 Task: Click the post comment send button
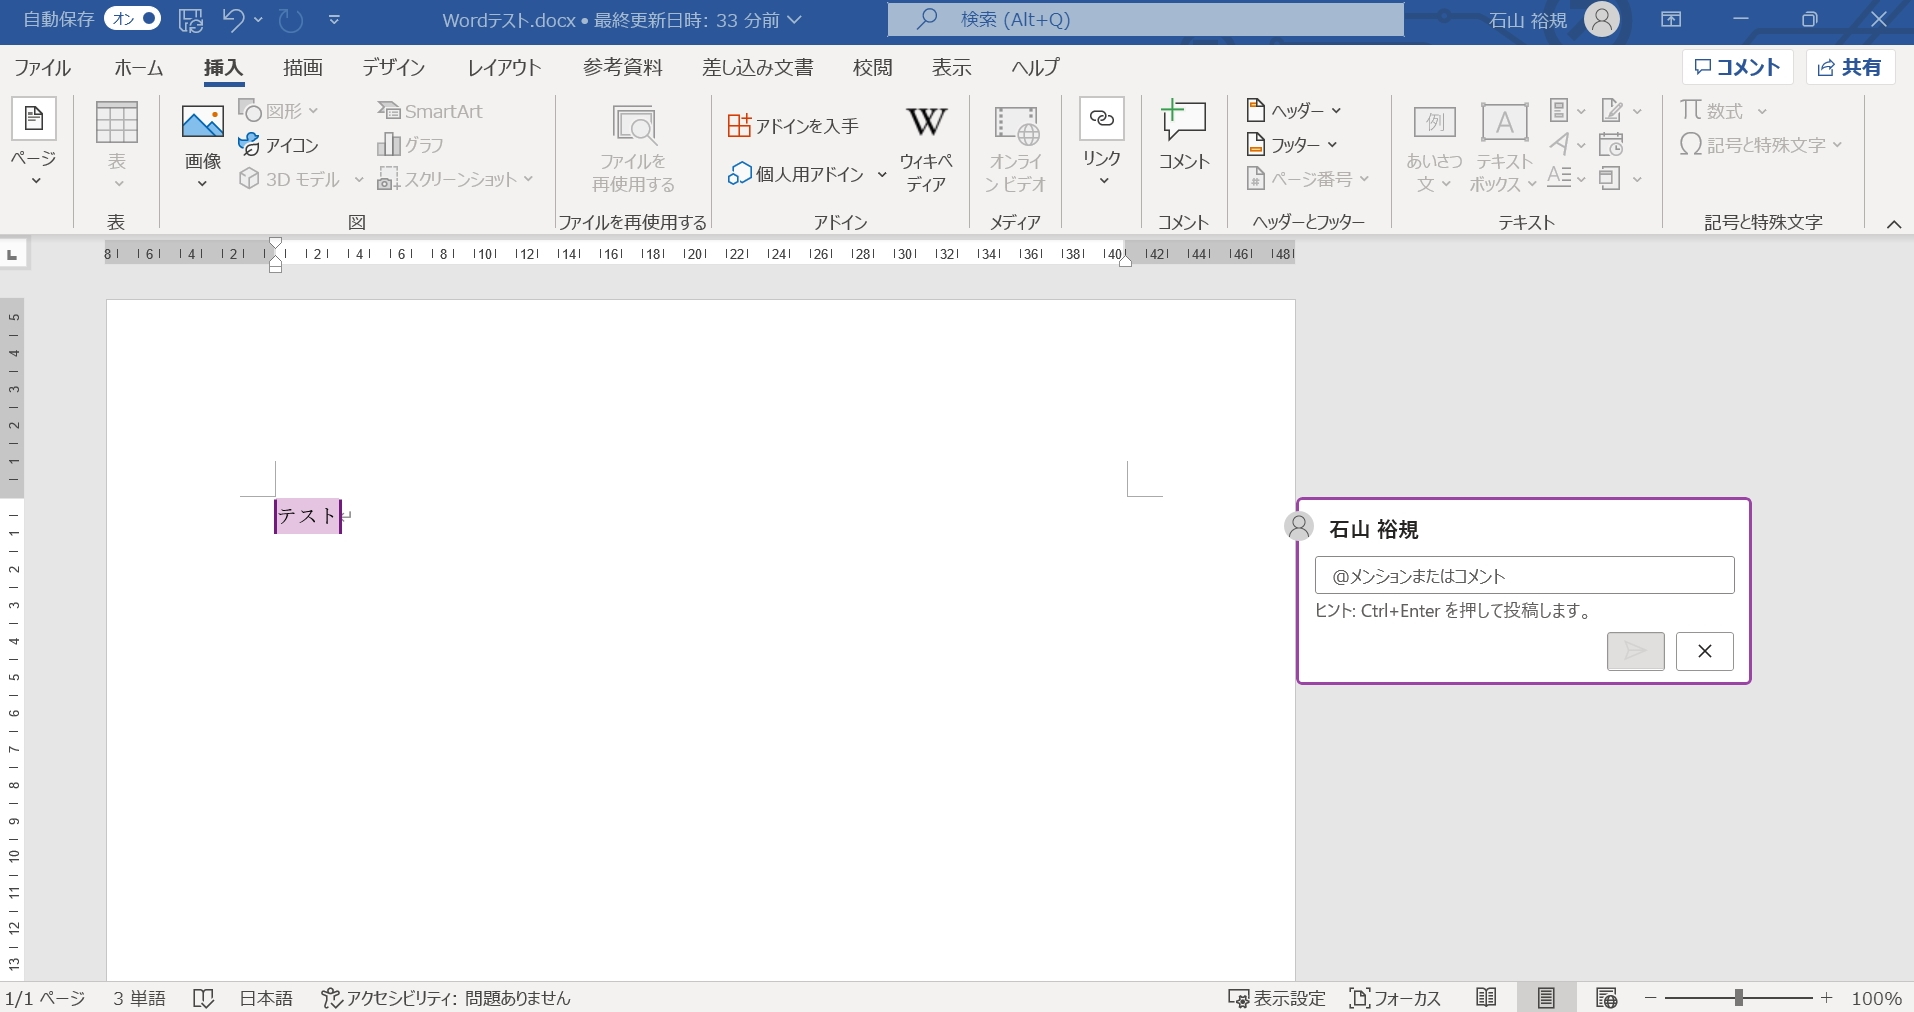(x=1635, y=651)
